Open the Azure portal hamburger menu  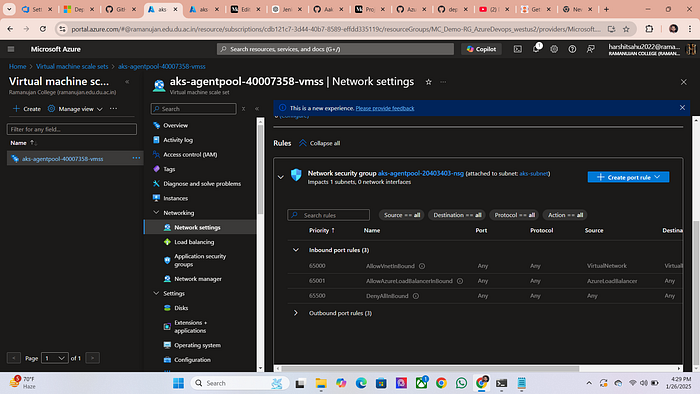pyautogui.click(x=11, y=49)
